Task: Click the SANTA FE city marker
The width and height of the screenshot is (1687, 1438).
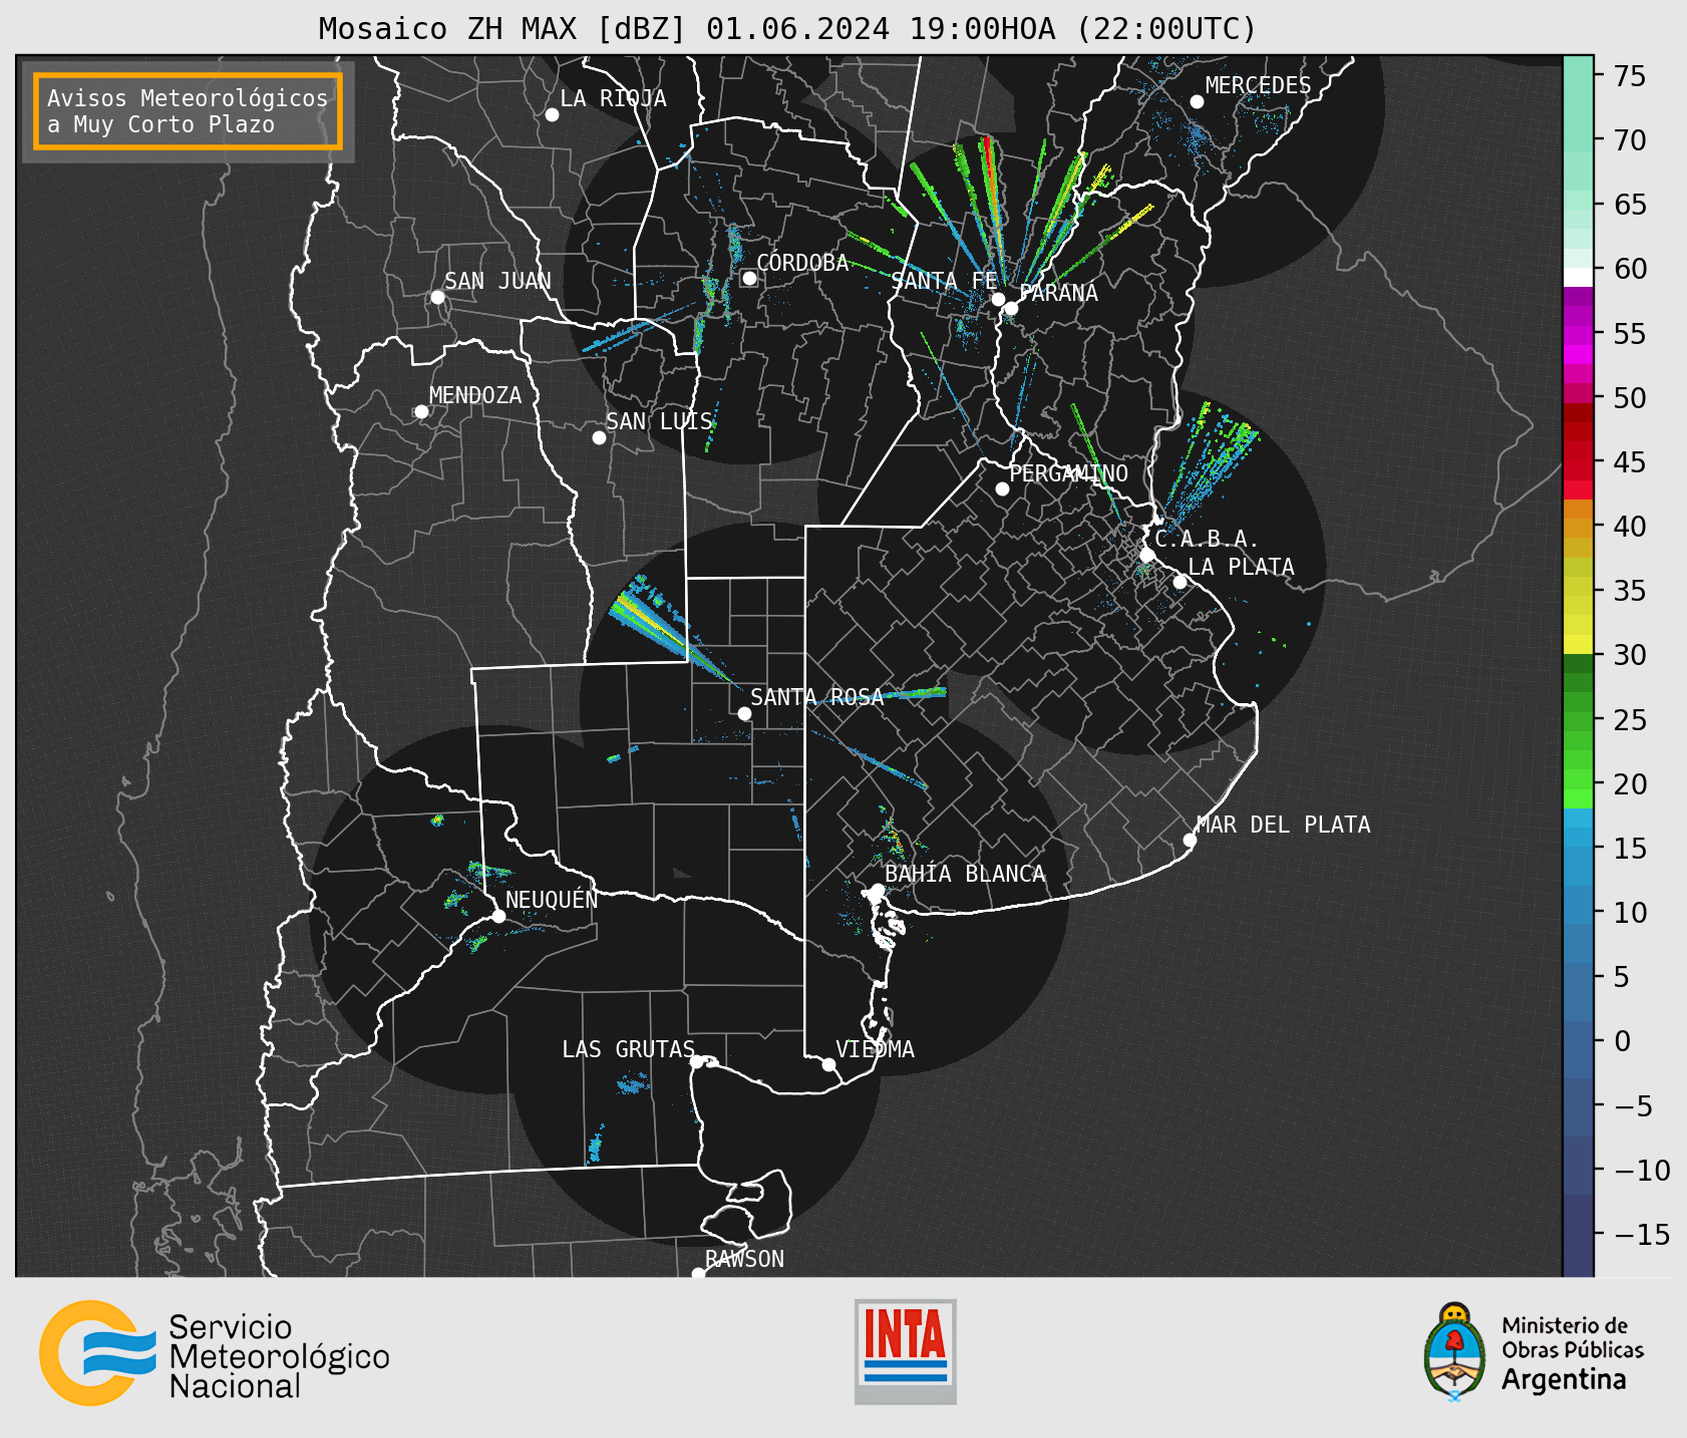Action: pos(998,299)
